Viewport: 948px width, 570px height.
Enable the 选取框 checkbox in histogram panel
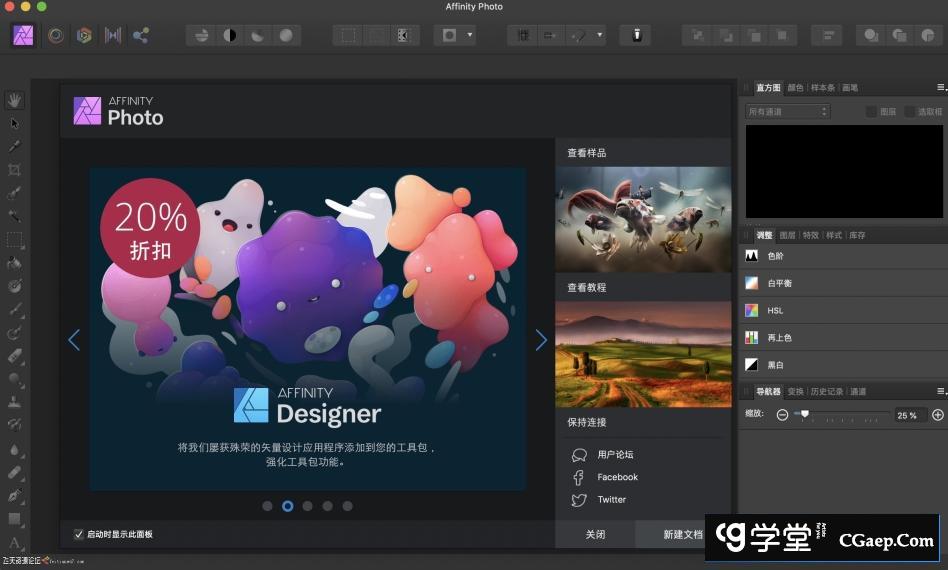[909, 112]
